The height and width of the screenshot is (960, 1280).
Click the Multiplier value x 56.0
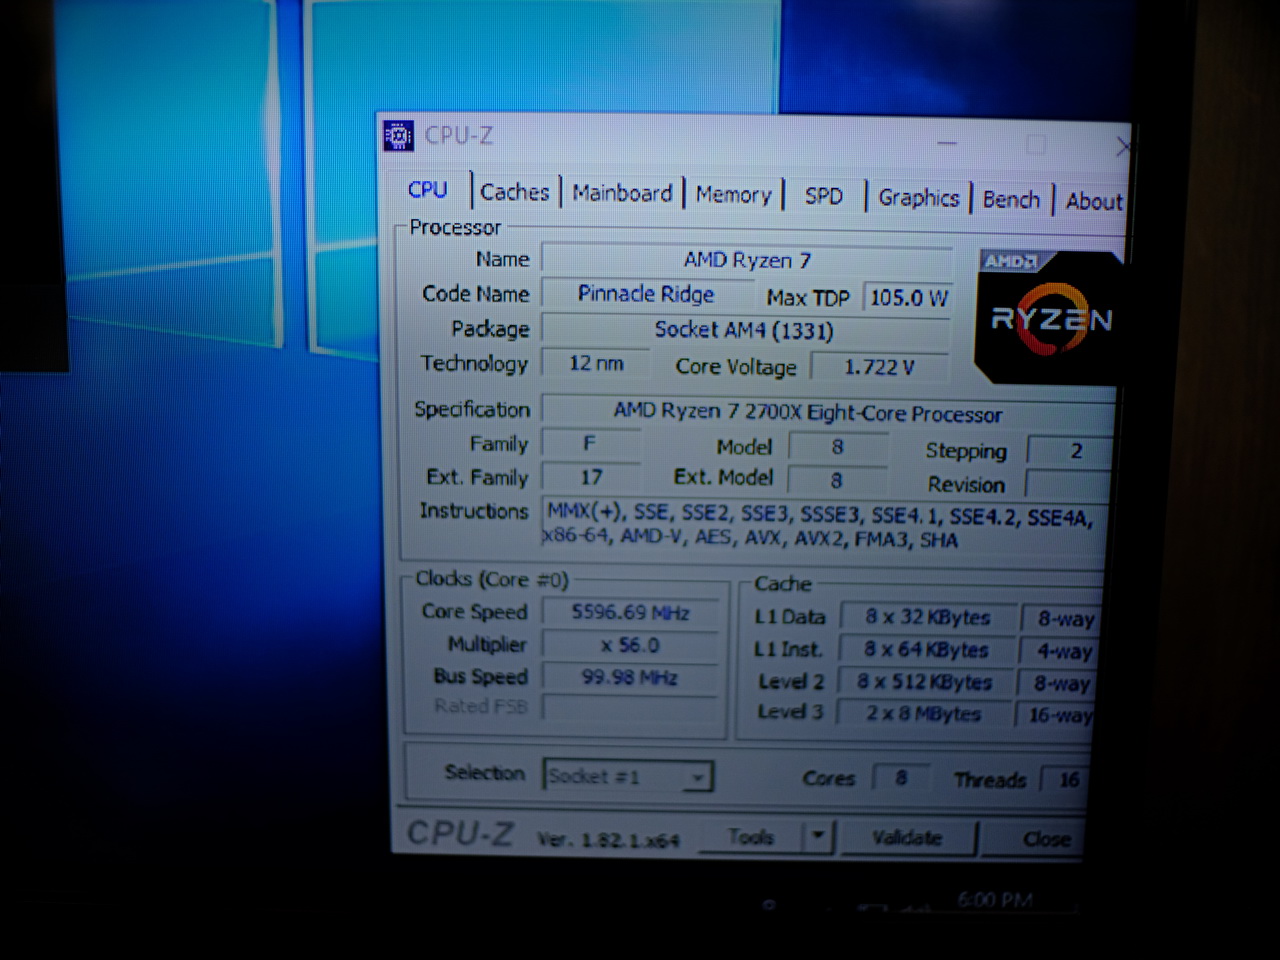[x=630, y=645]
